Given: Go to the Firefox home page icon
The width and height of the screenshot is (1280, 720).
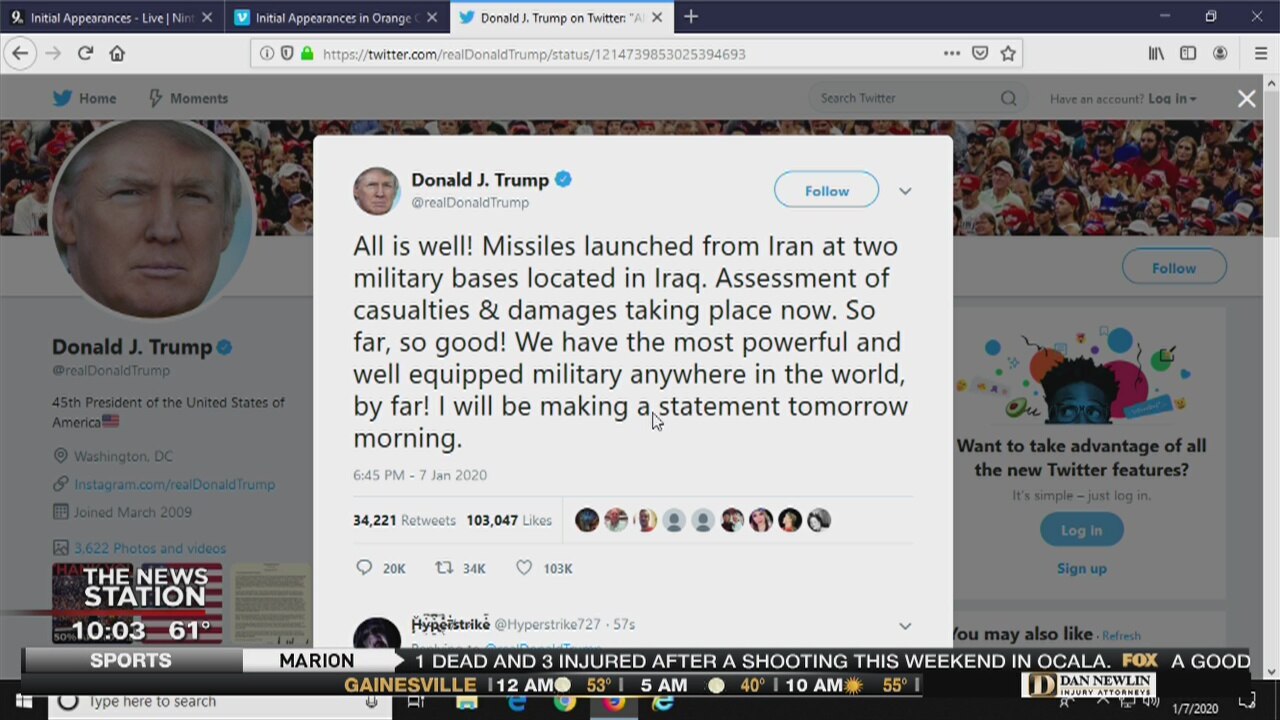Looking at the screenshot, I should point(117,54).
